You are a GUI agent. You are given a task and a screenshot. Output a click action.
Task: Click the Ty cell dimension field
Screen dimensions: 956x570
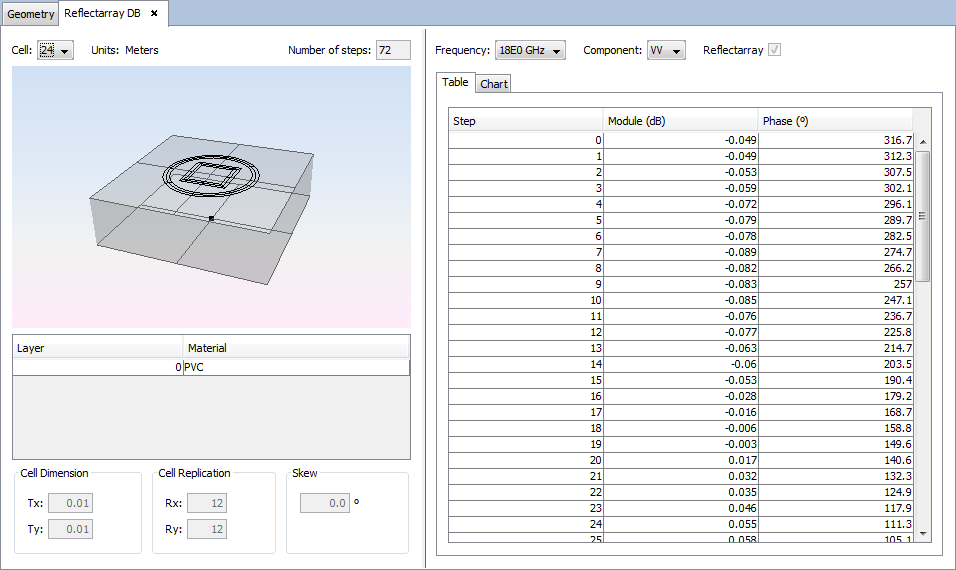tap(70, 528)
